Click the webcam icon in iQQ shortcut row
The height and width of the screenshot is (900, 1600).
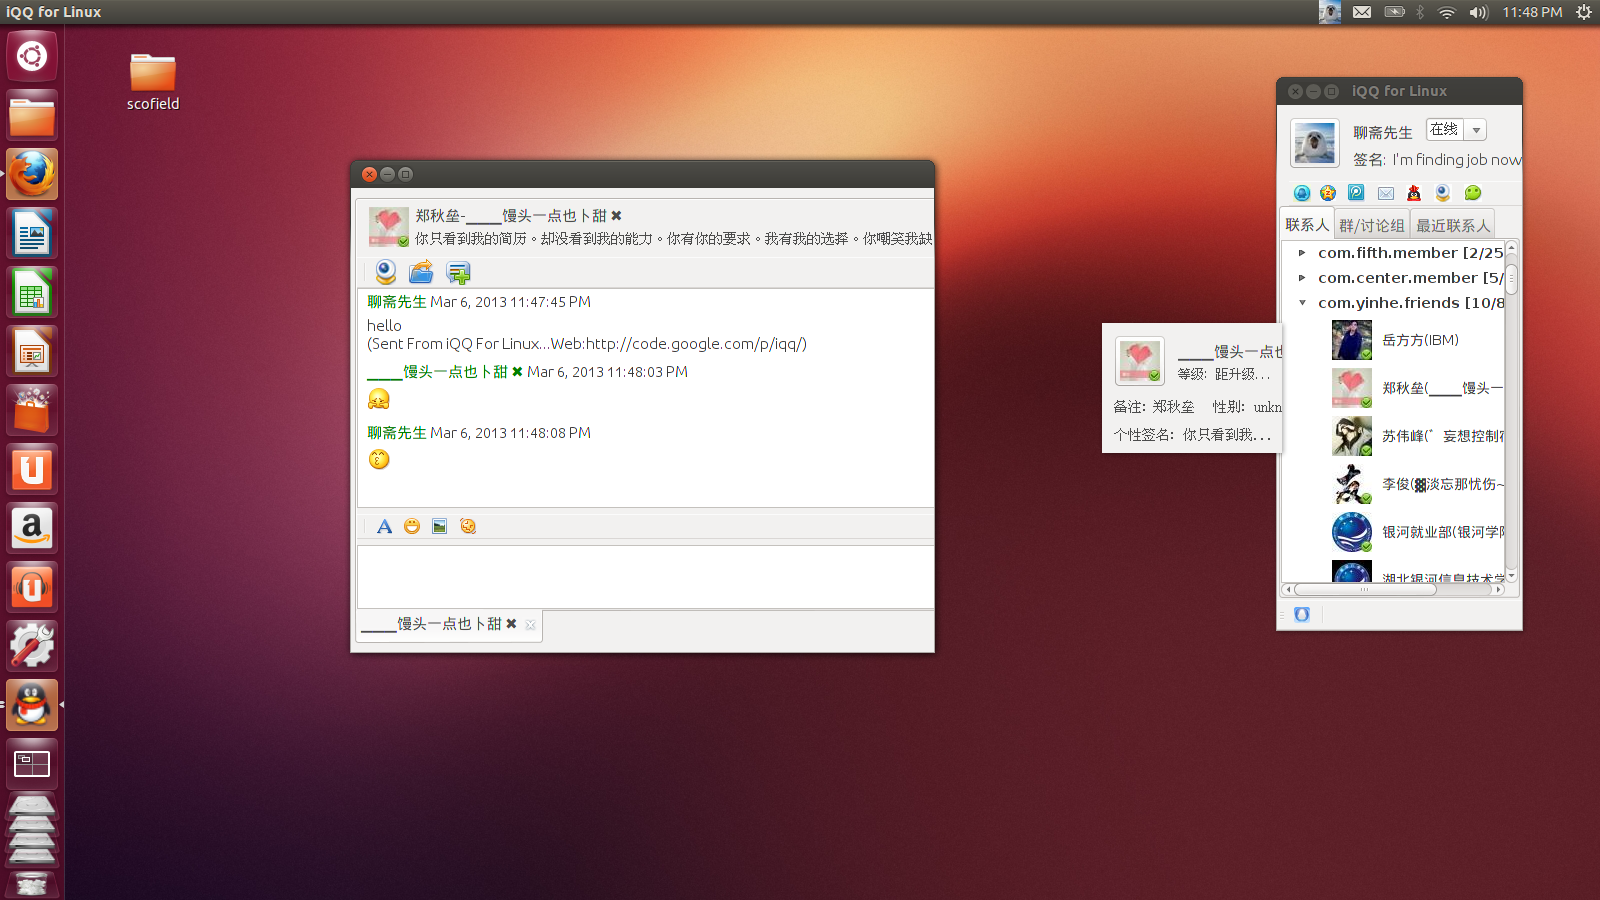(1442, 193)
